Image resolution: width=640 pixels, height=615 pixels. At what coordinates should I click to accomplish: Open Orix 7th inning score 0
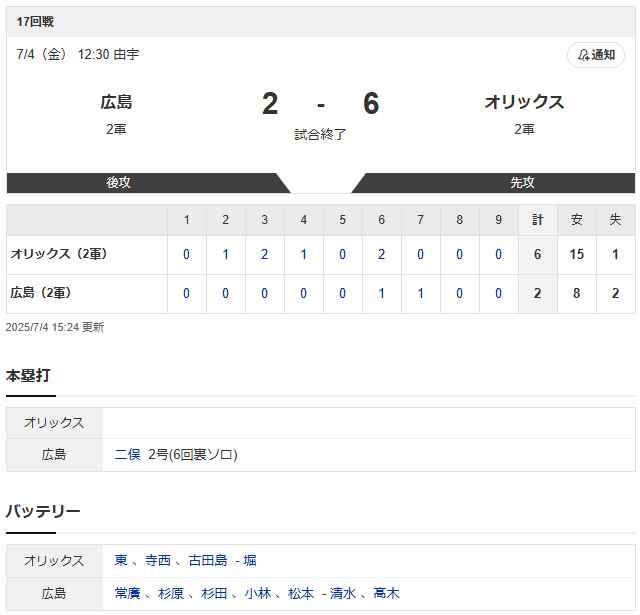(420, 254)
